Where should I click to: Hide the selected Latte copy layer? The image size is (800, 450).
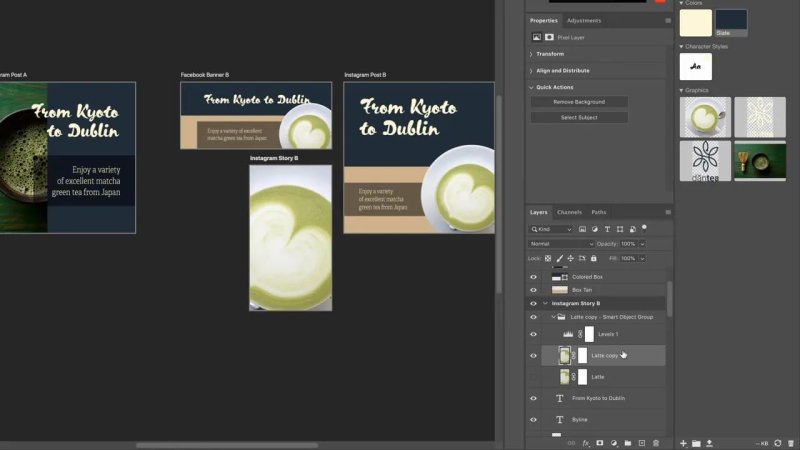click(533, 356)
